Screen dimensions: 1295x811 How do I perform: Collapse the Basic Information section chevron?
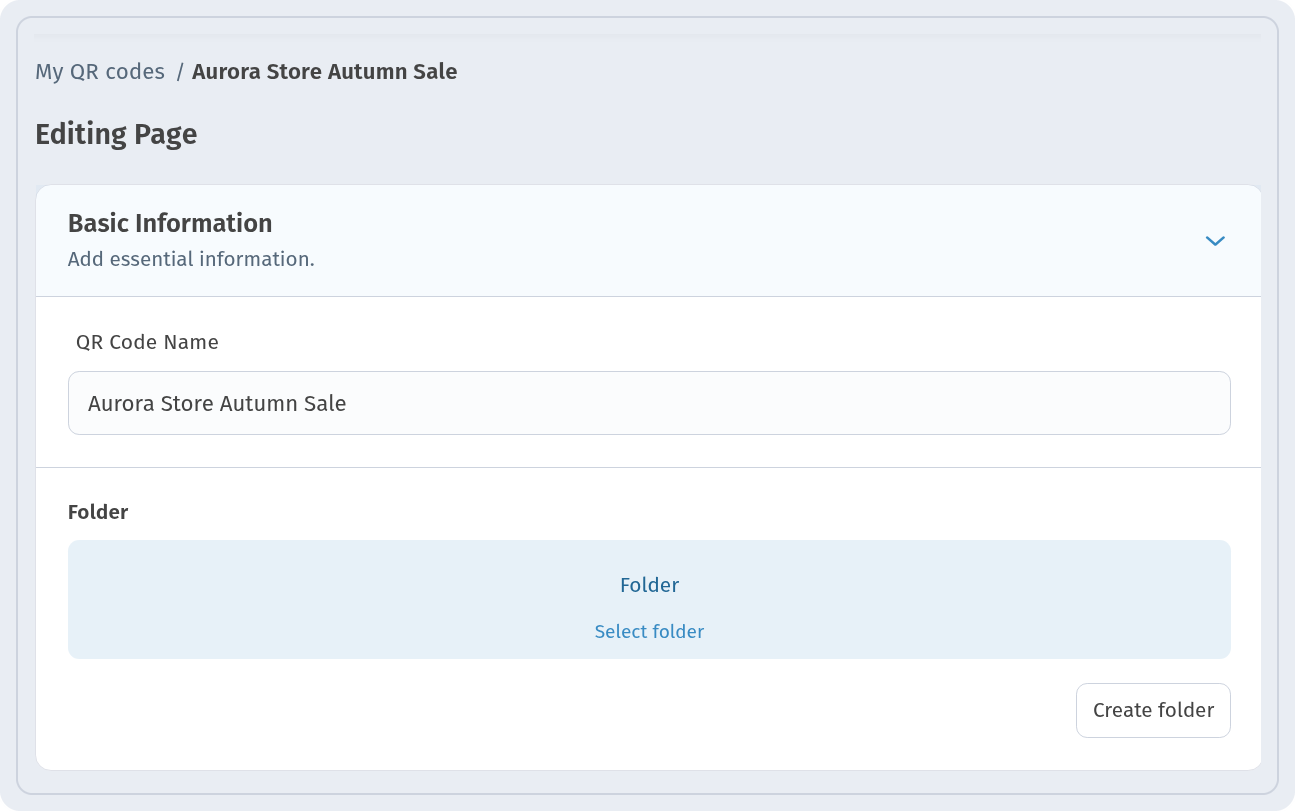(x=1215, y=241)
